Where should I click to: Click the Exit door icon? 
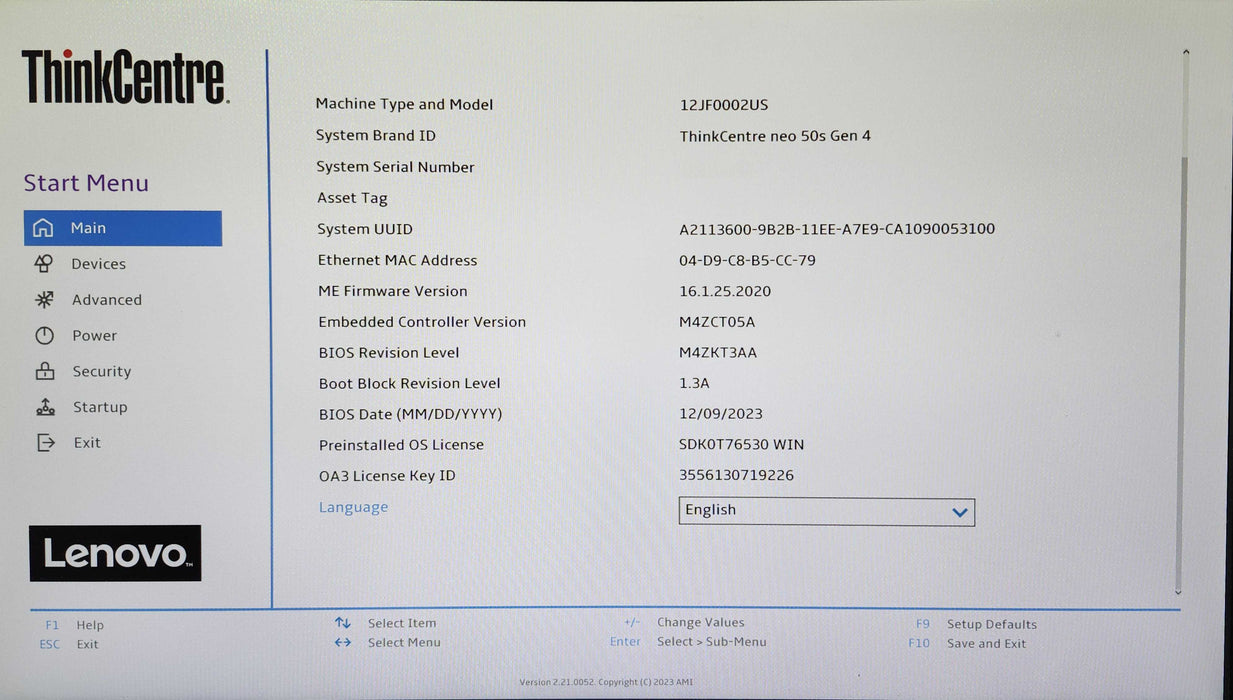(x=46, y=442)
